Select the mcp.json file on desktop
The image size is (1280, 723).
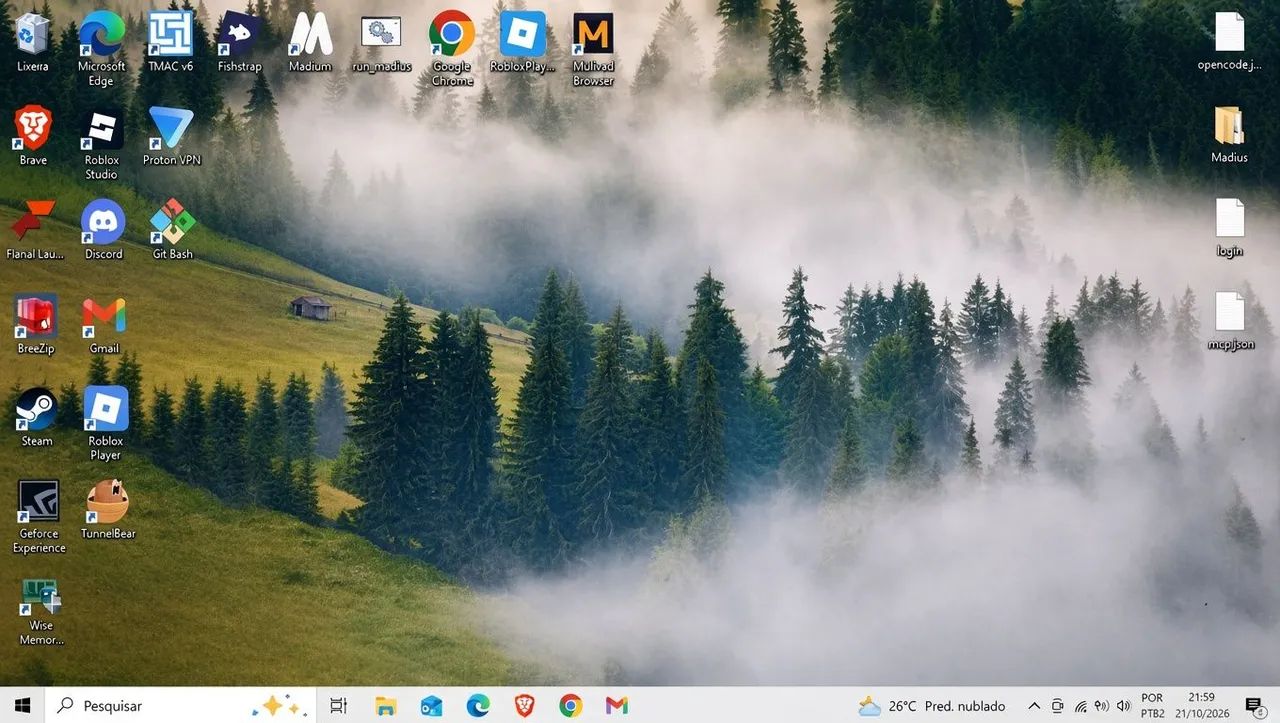pos(1229,322)
